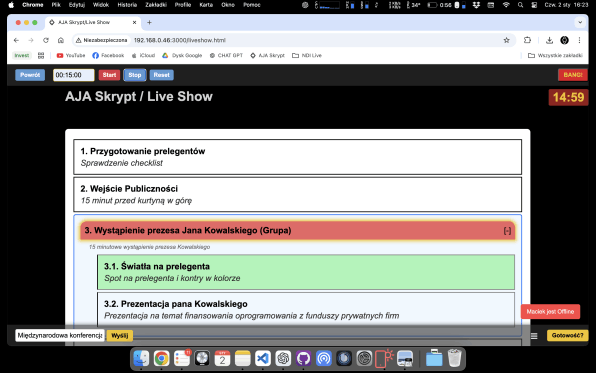Click the red Start timer button
Screen dimensions: 596x373
109,75
